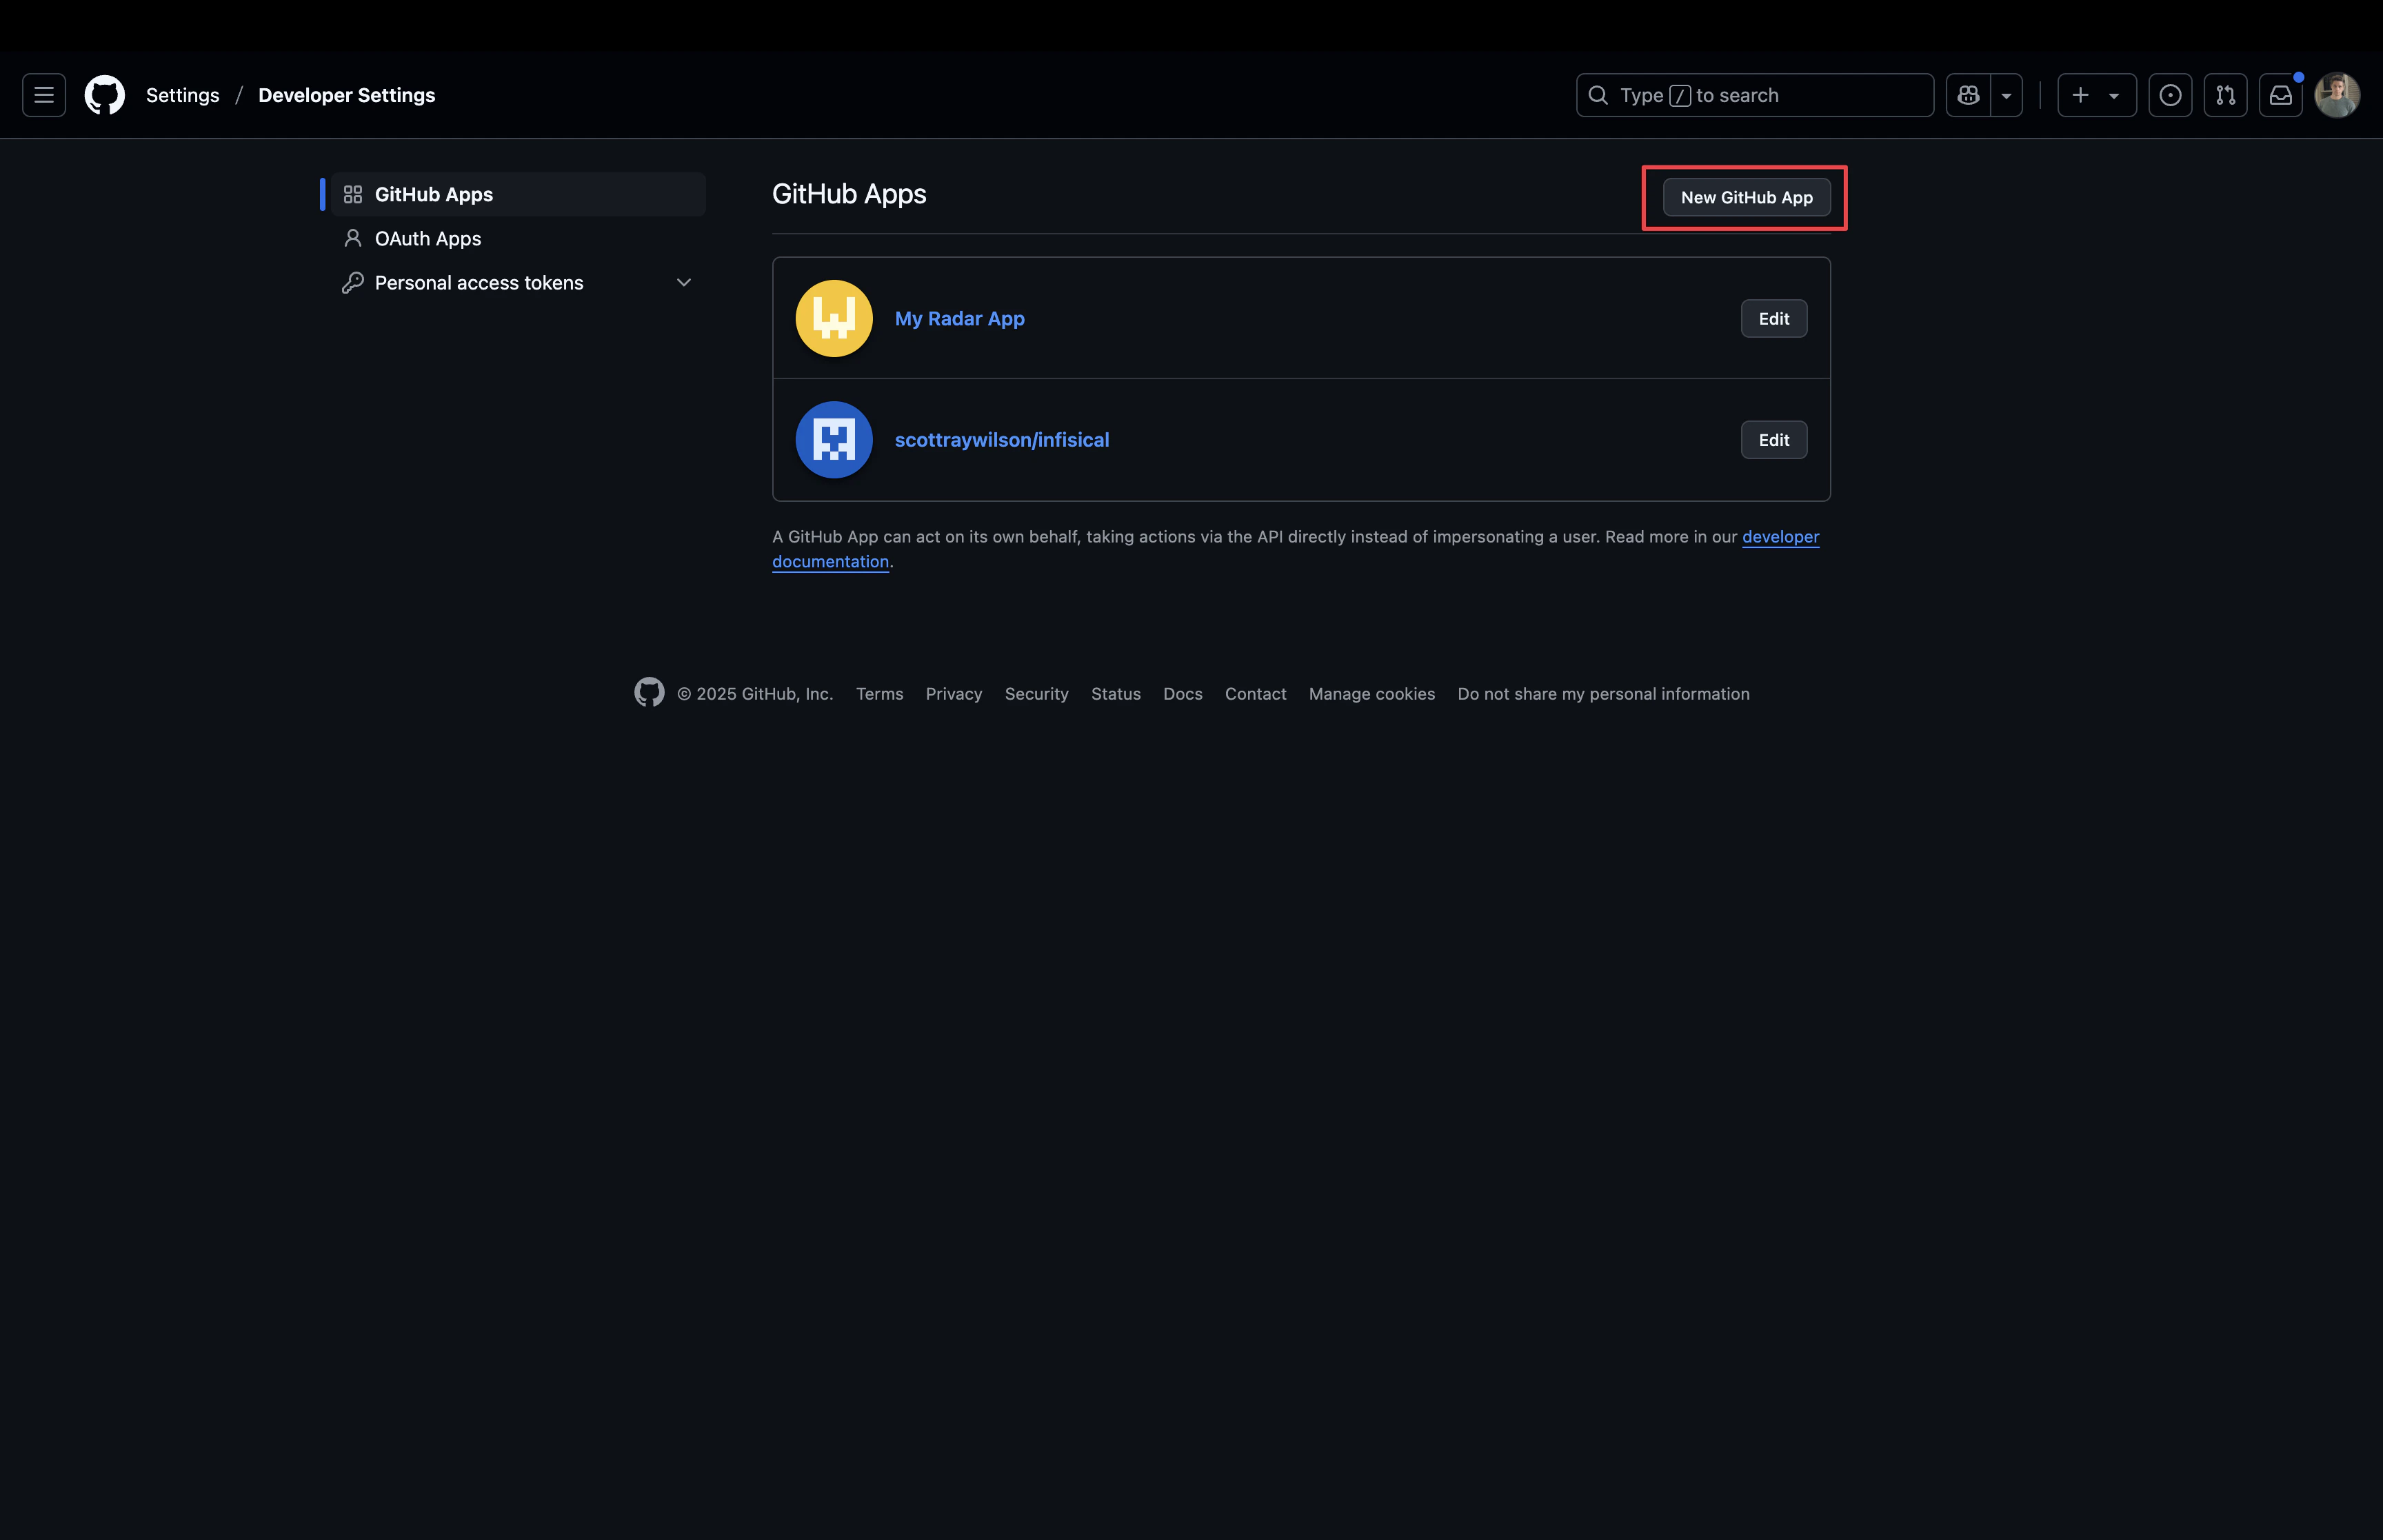The width and height of the screenshot is (2383, 1540).
Task: Open the Security footer link
Action: click(1036, 694)
